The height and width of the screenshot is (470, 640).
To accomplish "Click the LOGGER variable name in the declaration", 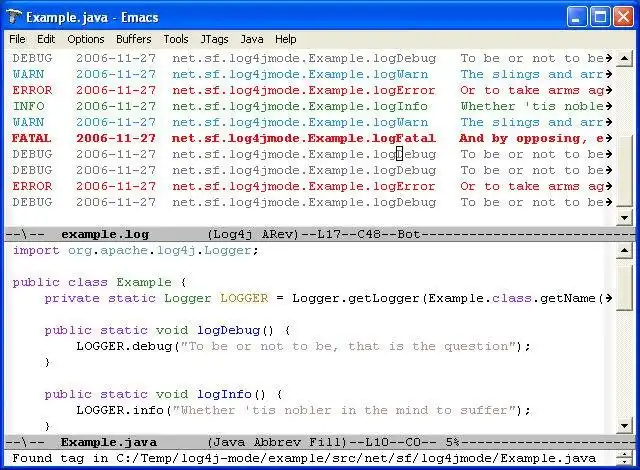I will (244, 298).
